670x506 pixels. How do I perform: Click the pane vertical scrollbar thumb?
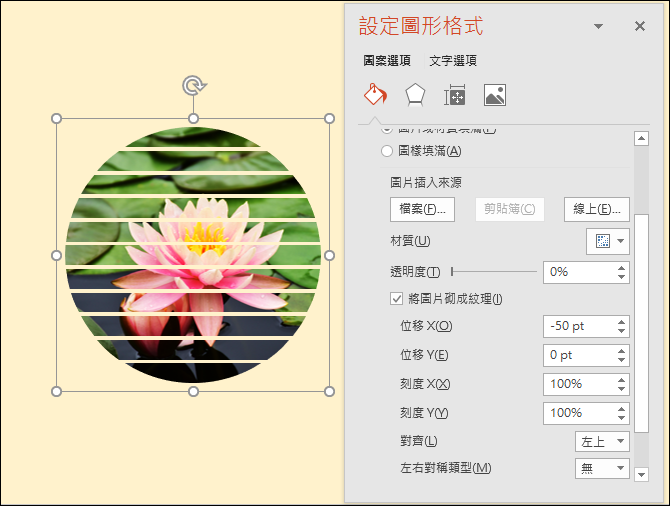(x=641, y=324)
